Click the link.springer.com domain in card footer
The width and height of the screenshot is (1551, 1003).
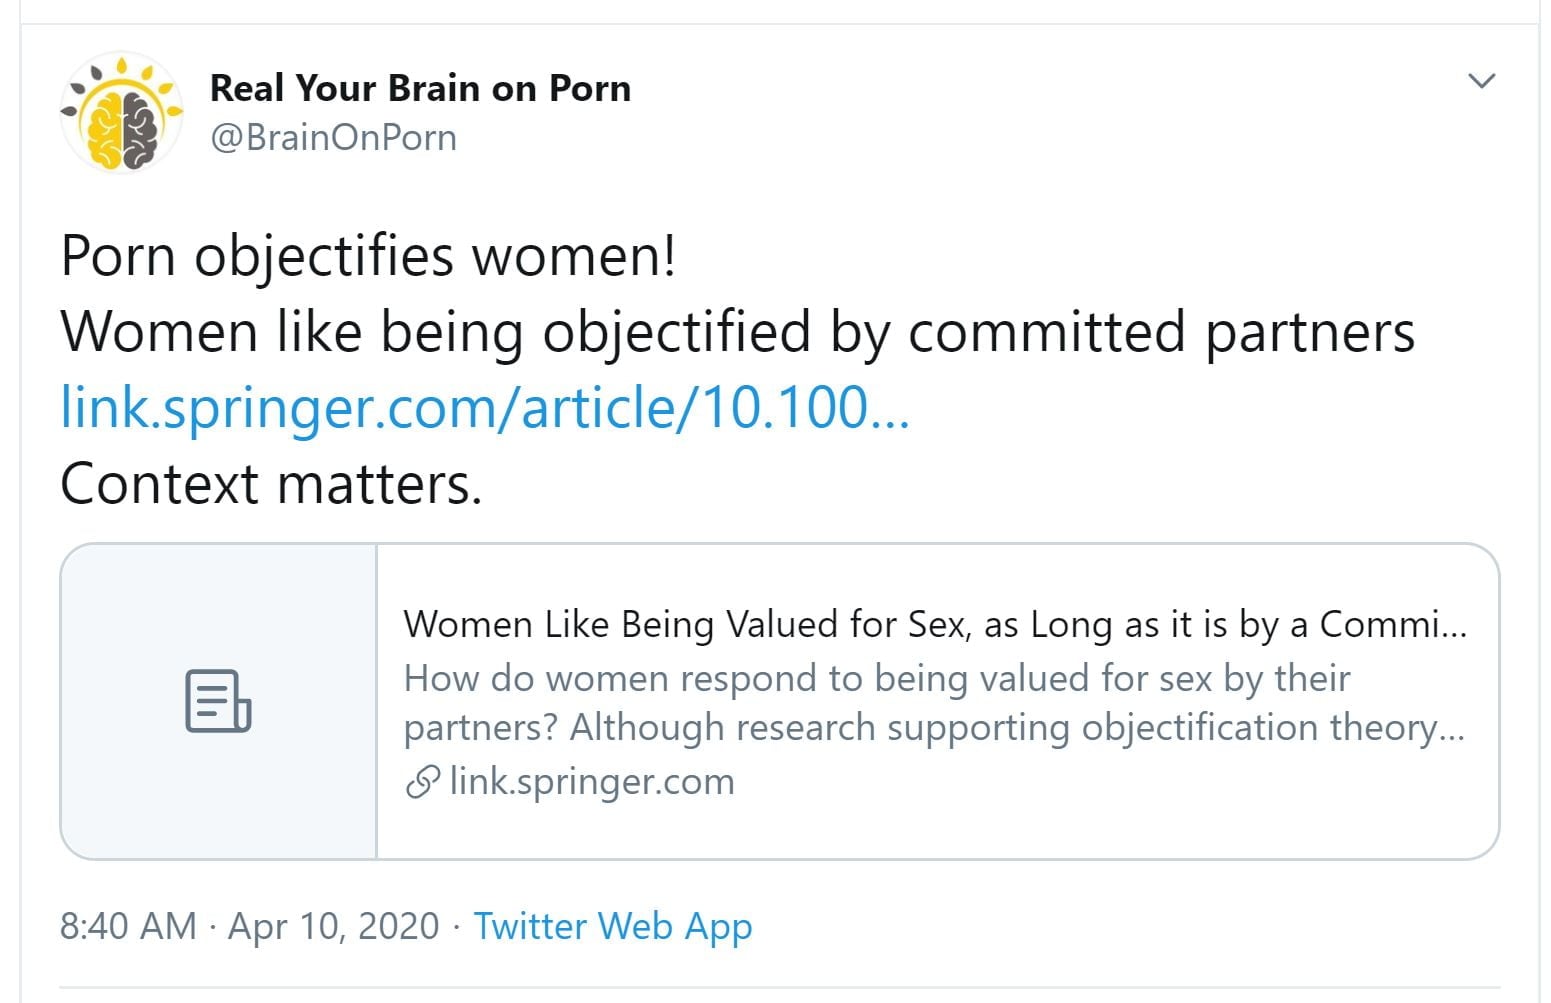click(x=592, y=781)
